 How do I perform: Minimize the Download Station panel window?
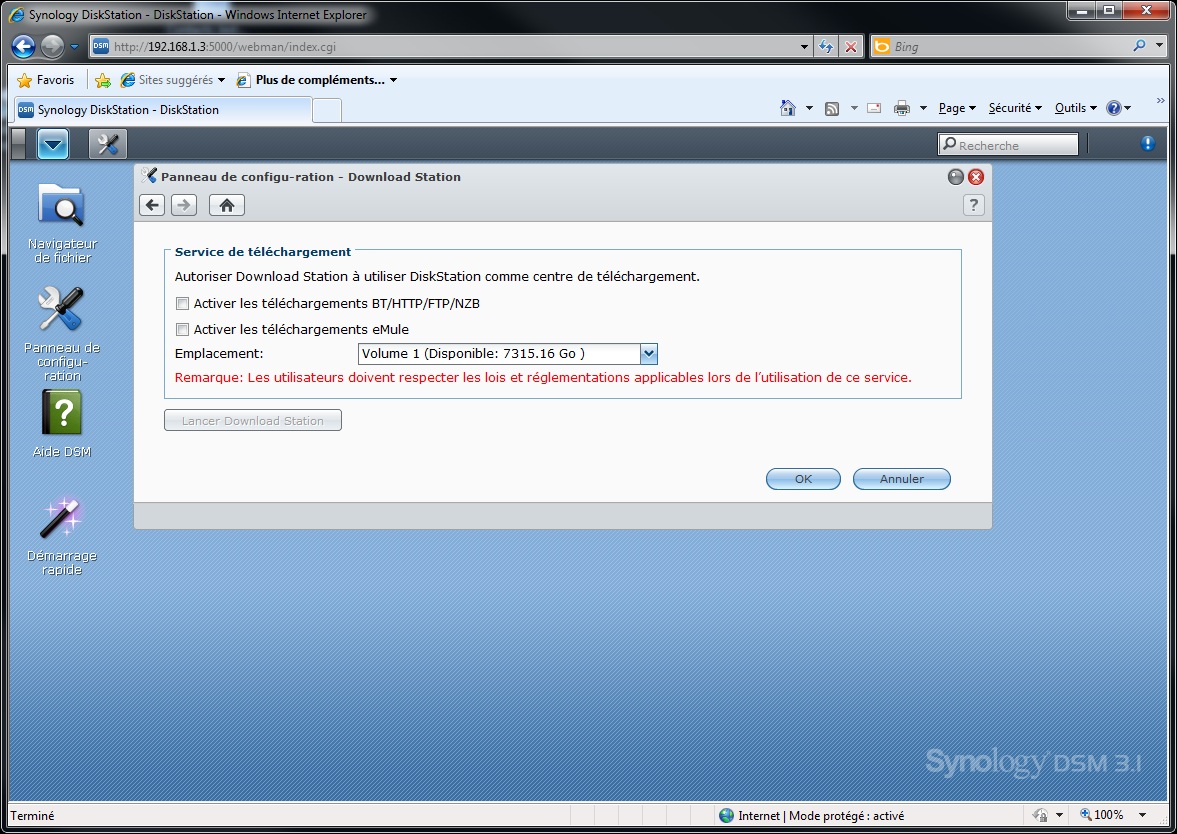point(956,177)
